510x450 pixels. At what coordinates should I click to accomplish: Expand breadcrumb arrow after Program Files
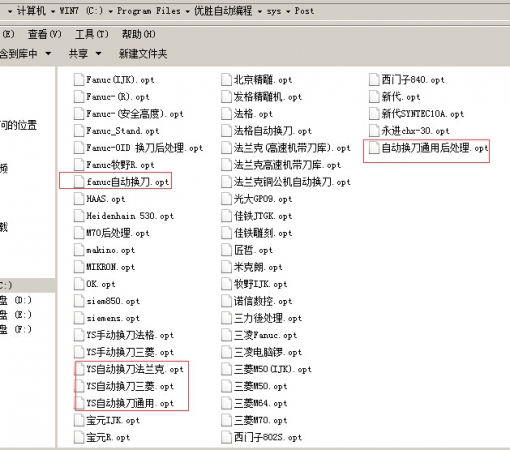tap(187, 11)
